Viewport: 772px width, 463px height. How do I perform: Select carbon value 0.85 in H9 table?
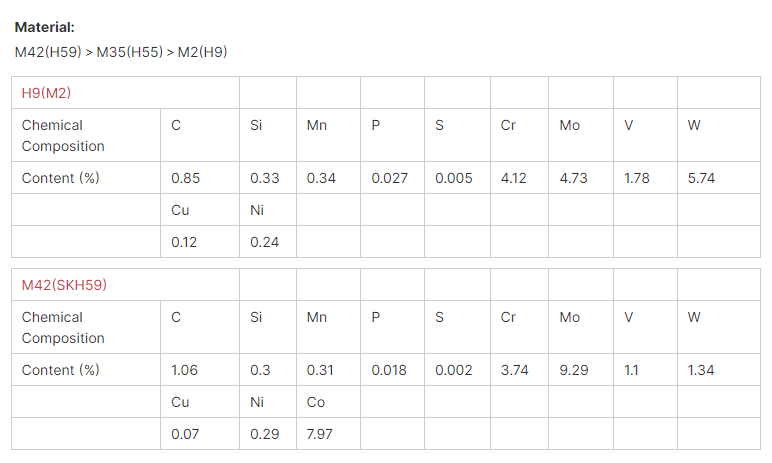(186, 178)
